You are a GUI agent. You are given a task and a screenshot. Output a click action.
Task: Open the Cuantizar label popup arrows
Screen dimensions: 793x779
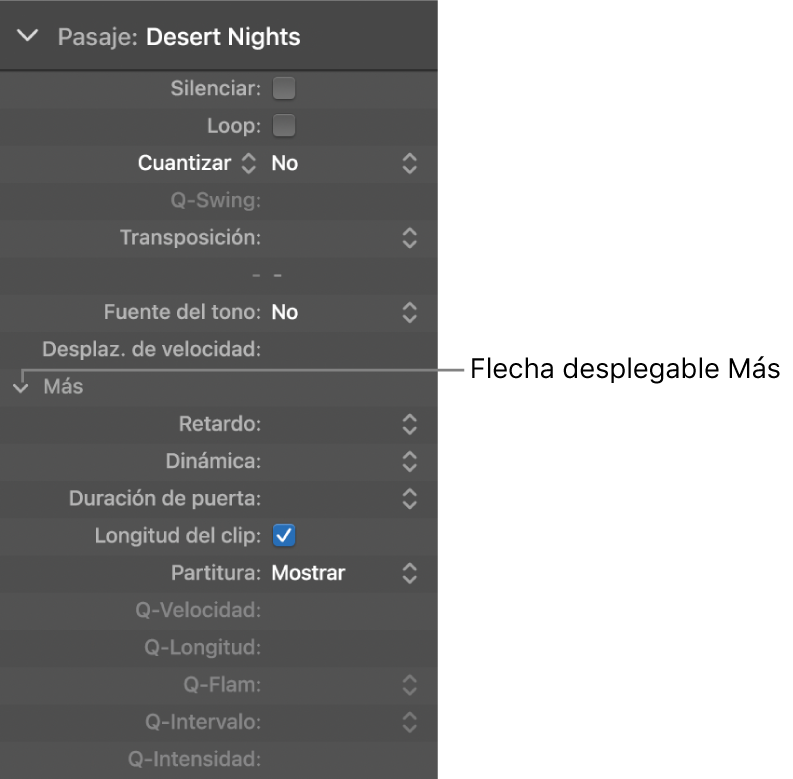[249, 163]
